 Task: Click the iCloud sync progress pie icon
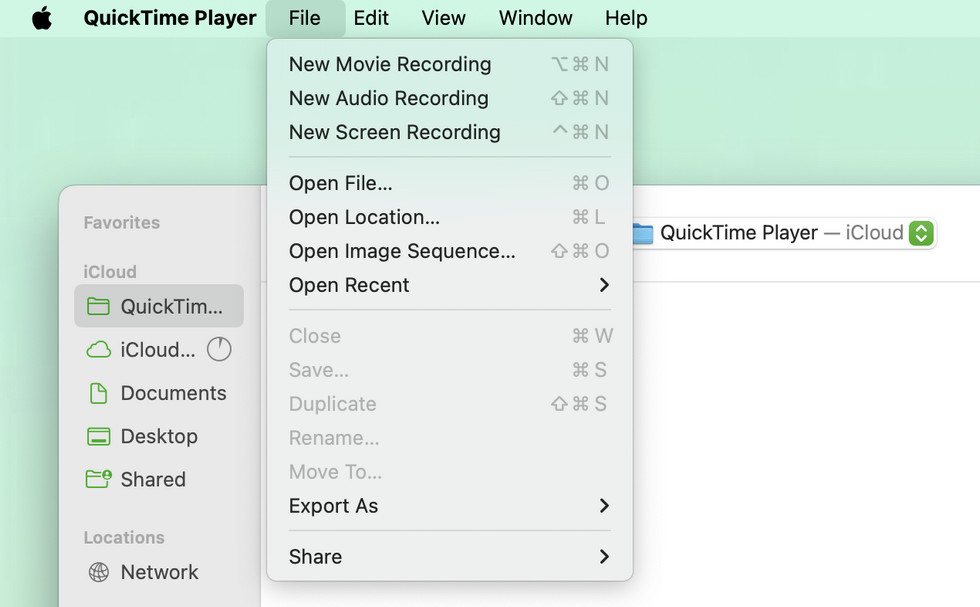click(219, 349)
